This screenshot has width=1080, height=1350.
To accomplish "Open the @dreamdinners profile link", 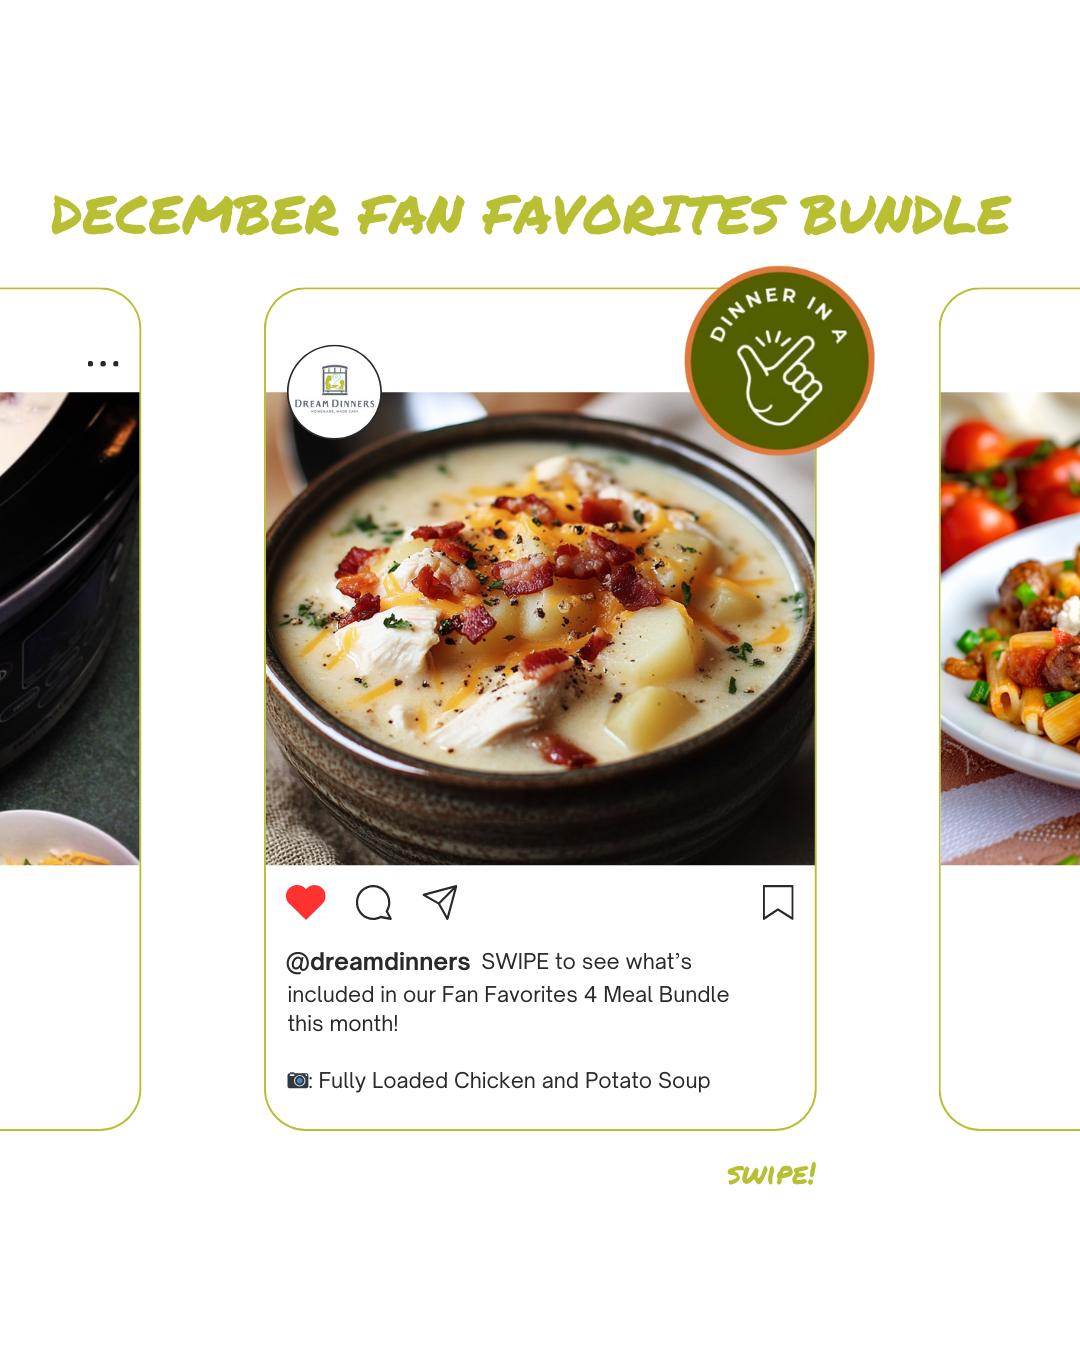I will pos(378,961).
